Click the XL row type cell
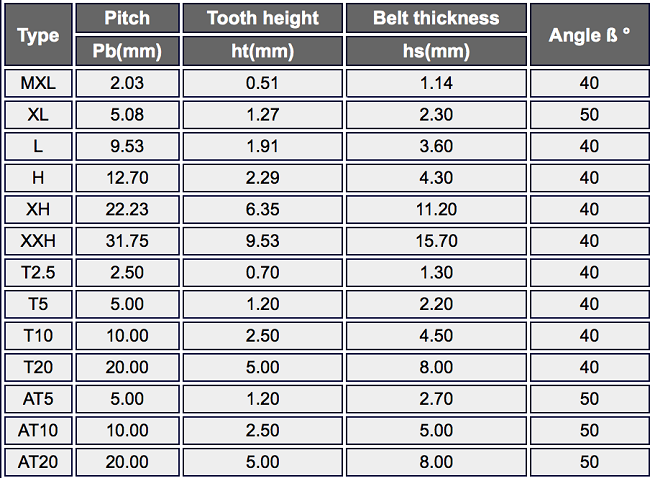650x478 pixels. tap(38, 114)
